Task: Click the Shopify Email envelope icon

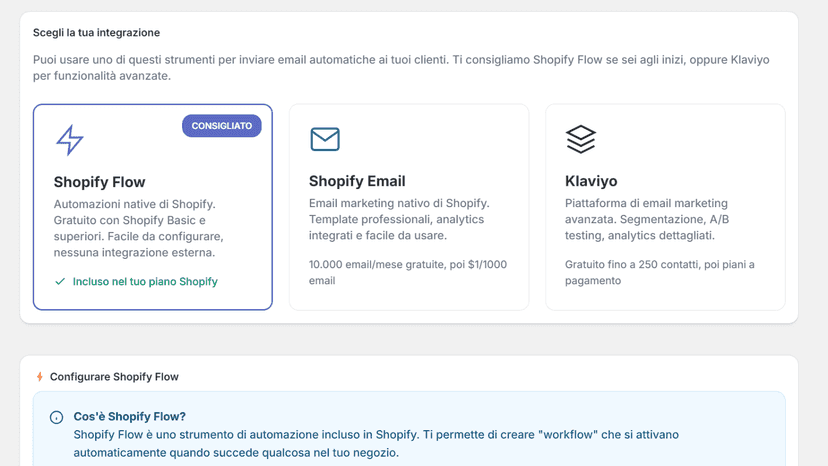Action: pos(325,139)
